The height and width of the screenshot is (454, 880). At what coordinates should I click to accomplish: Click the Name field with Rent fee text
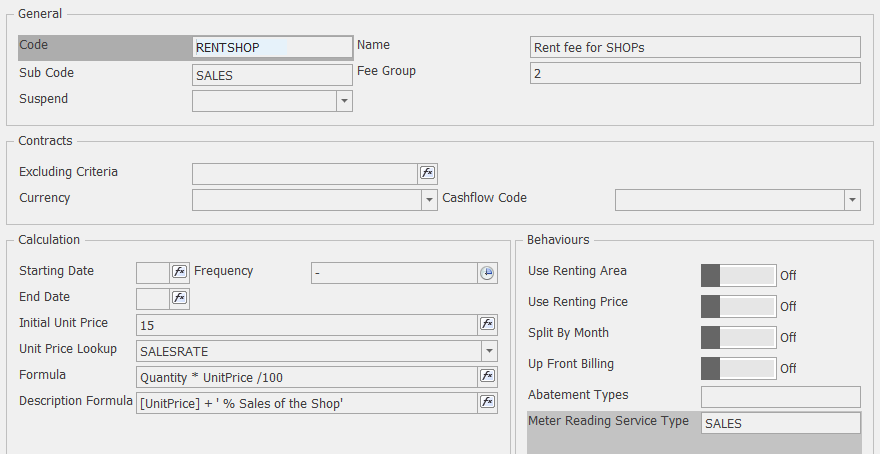point(694,47)
